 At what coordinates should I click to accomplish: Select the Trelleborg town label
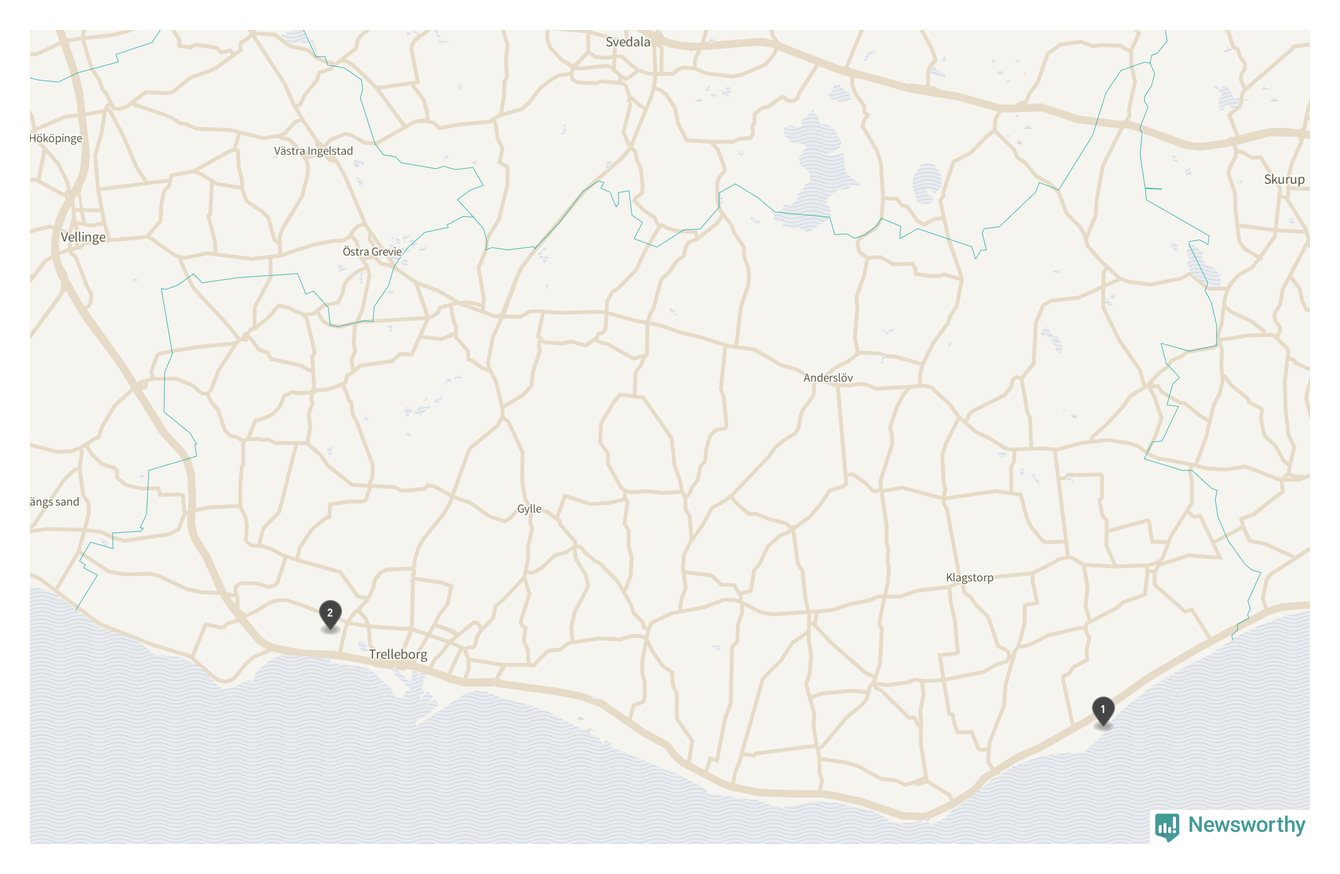398,655
